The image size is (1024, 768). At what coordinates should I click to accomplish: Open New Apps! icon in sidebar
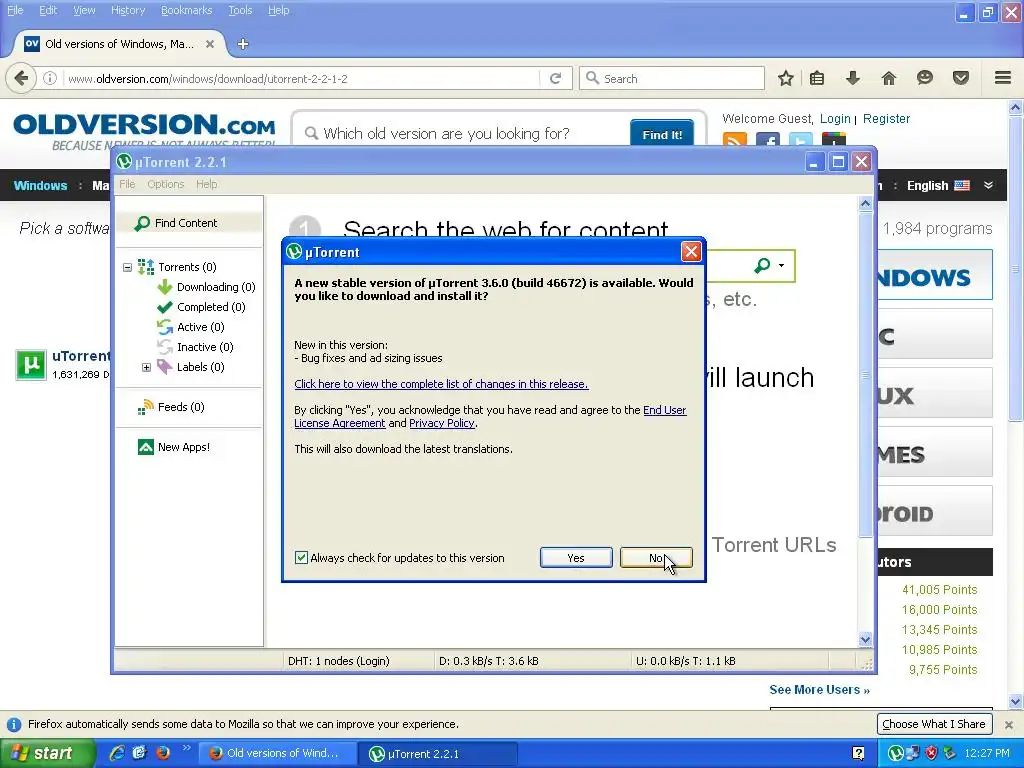click(146, 447)
